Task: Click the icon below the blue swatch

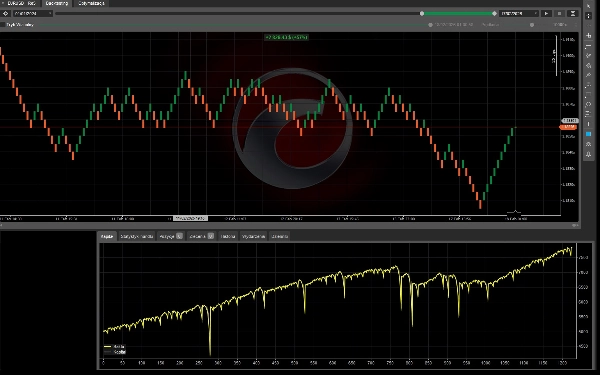Action: click(589, 144)
